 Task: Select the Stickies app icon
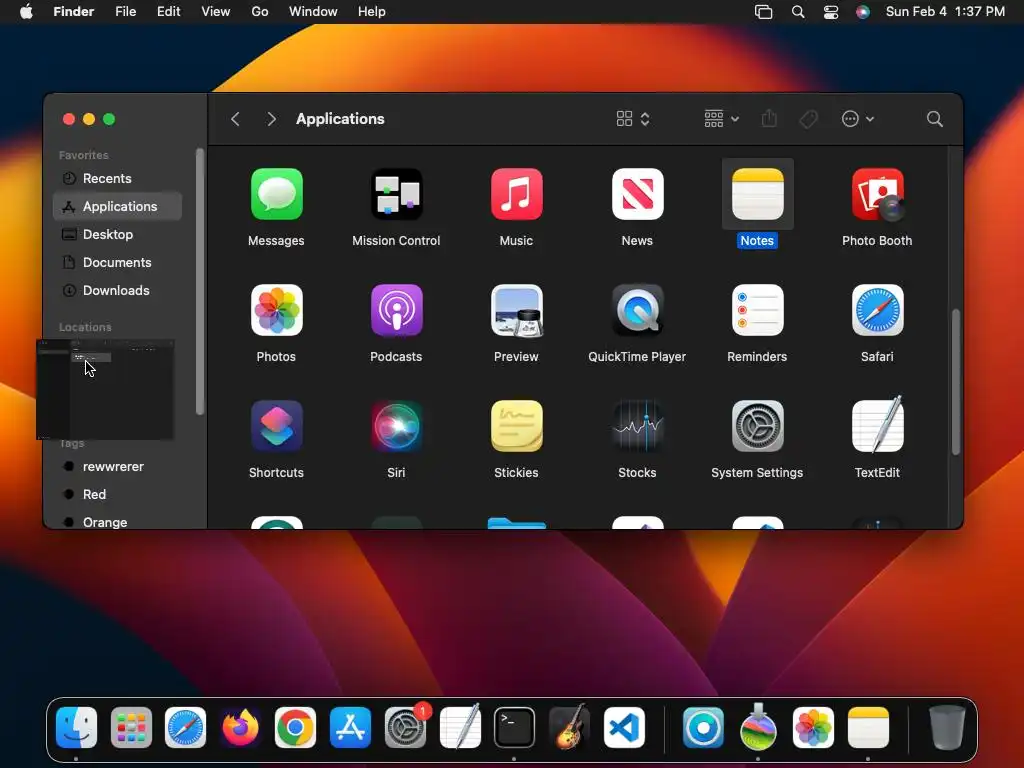pos(517,426)
